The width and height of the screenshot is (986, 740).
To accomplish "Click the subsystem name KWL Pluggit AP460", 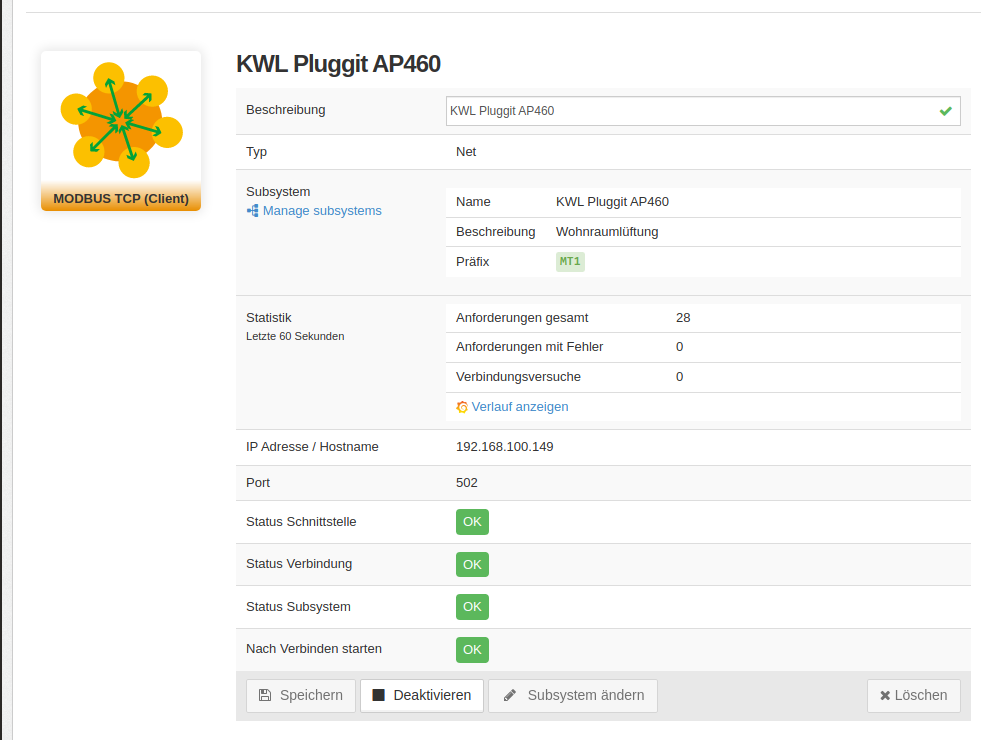I will click(612, 202).
